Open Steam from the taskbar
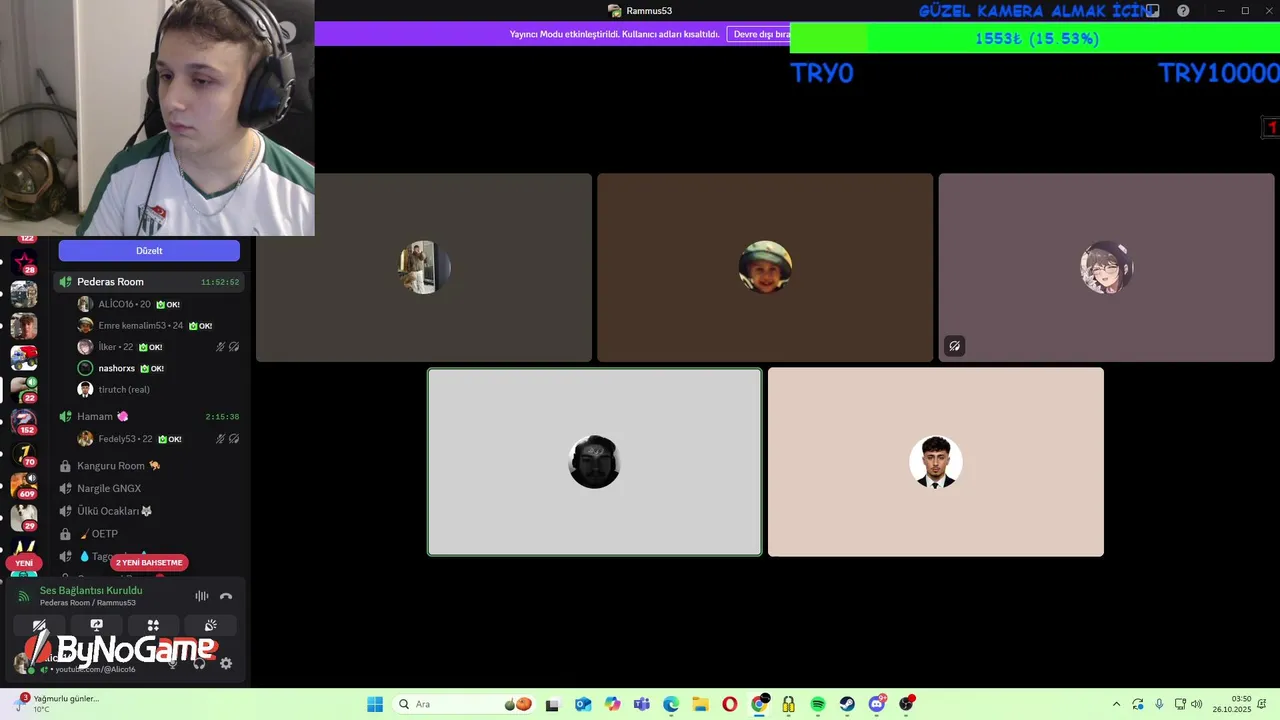Screen dimensions: 1280x720 (x=847, y=704)
